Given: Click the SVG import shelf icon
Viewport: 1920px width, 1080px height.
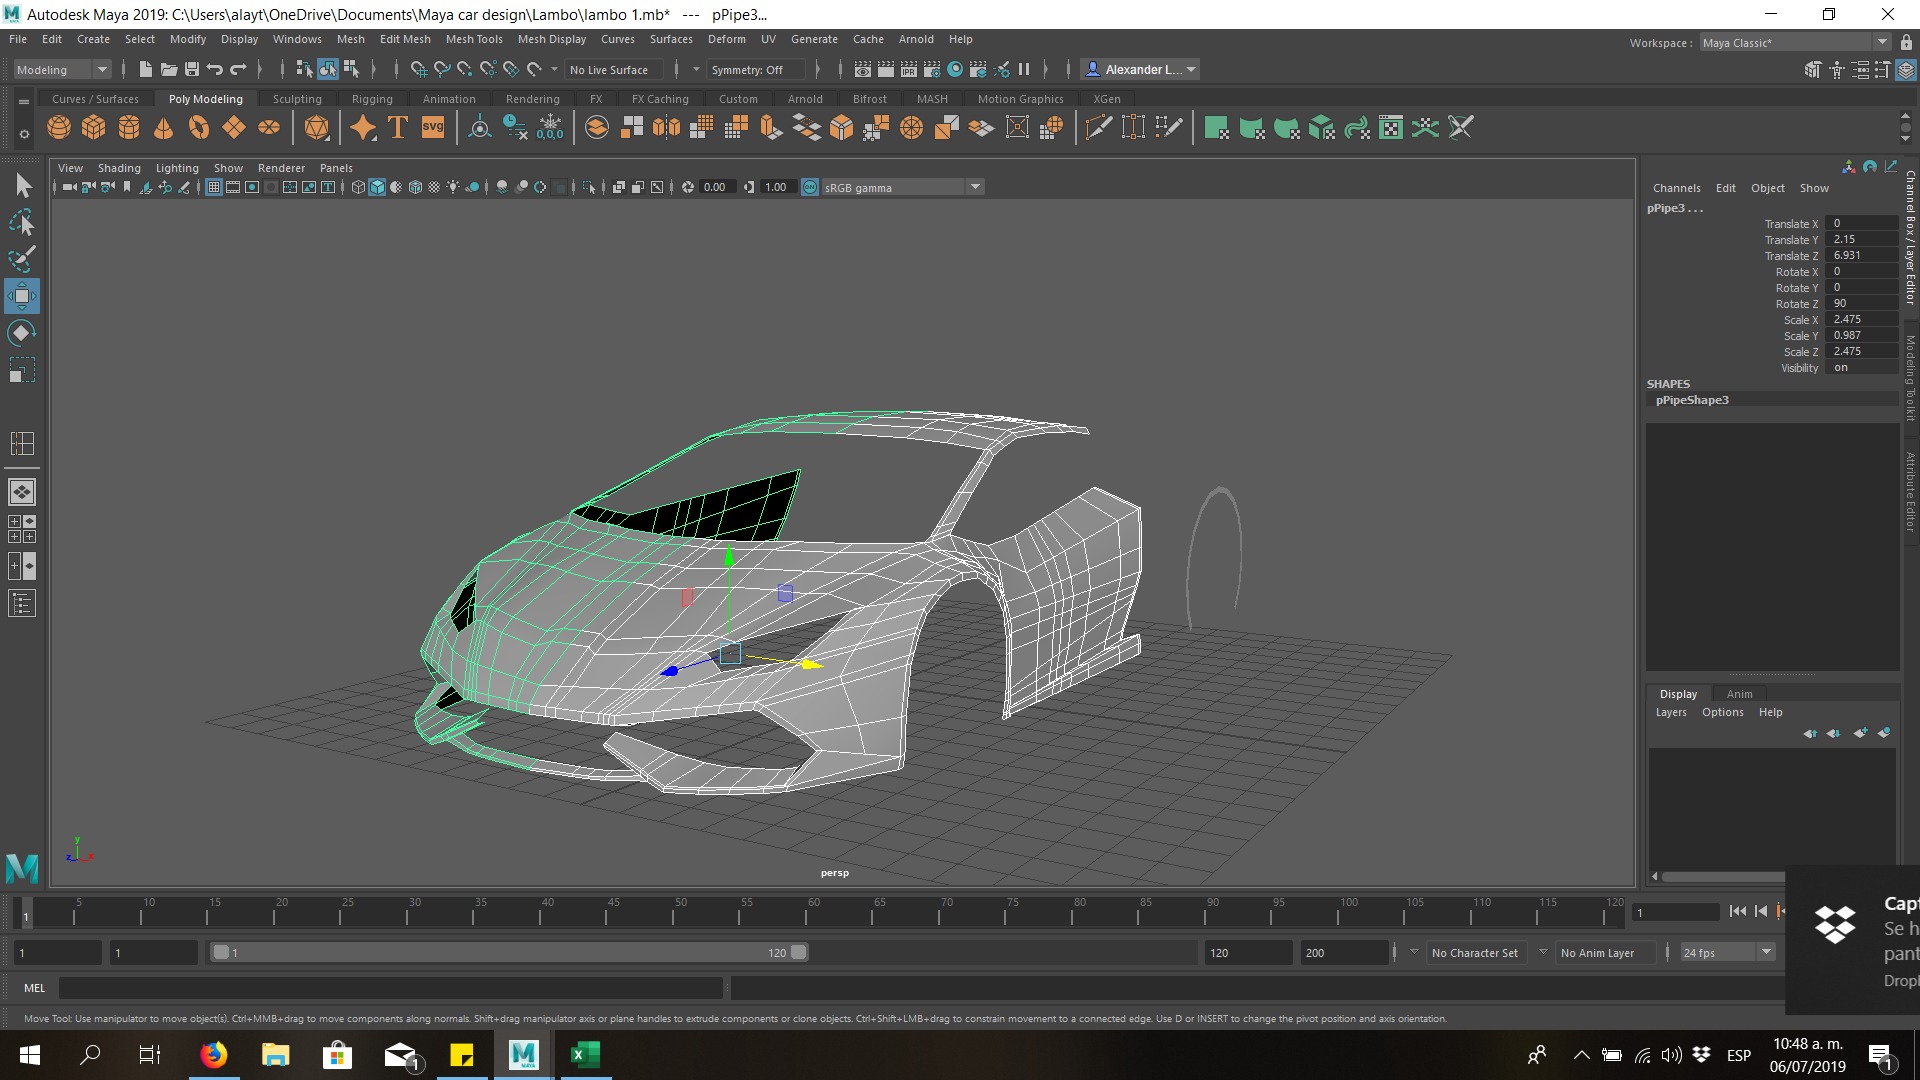Looking at the screenshot, I should pos(433,128).
